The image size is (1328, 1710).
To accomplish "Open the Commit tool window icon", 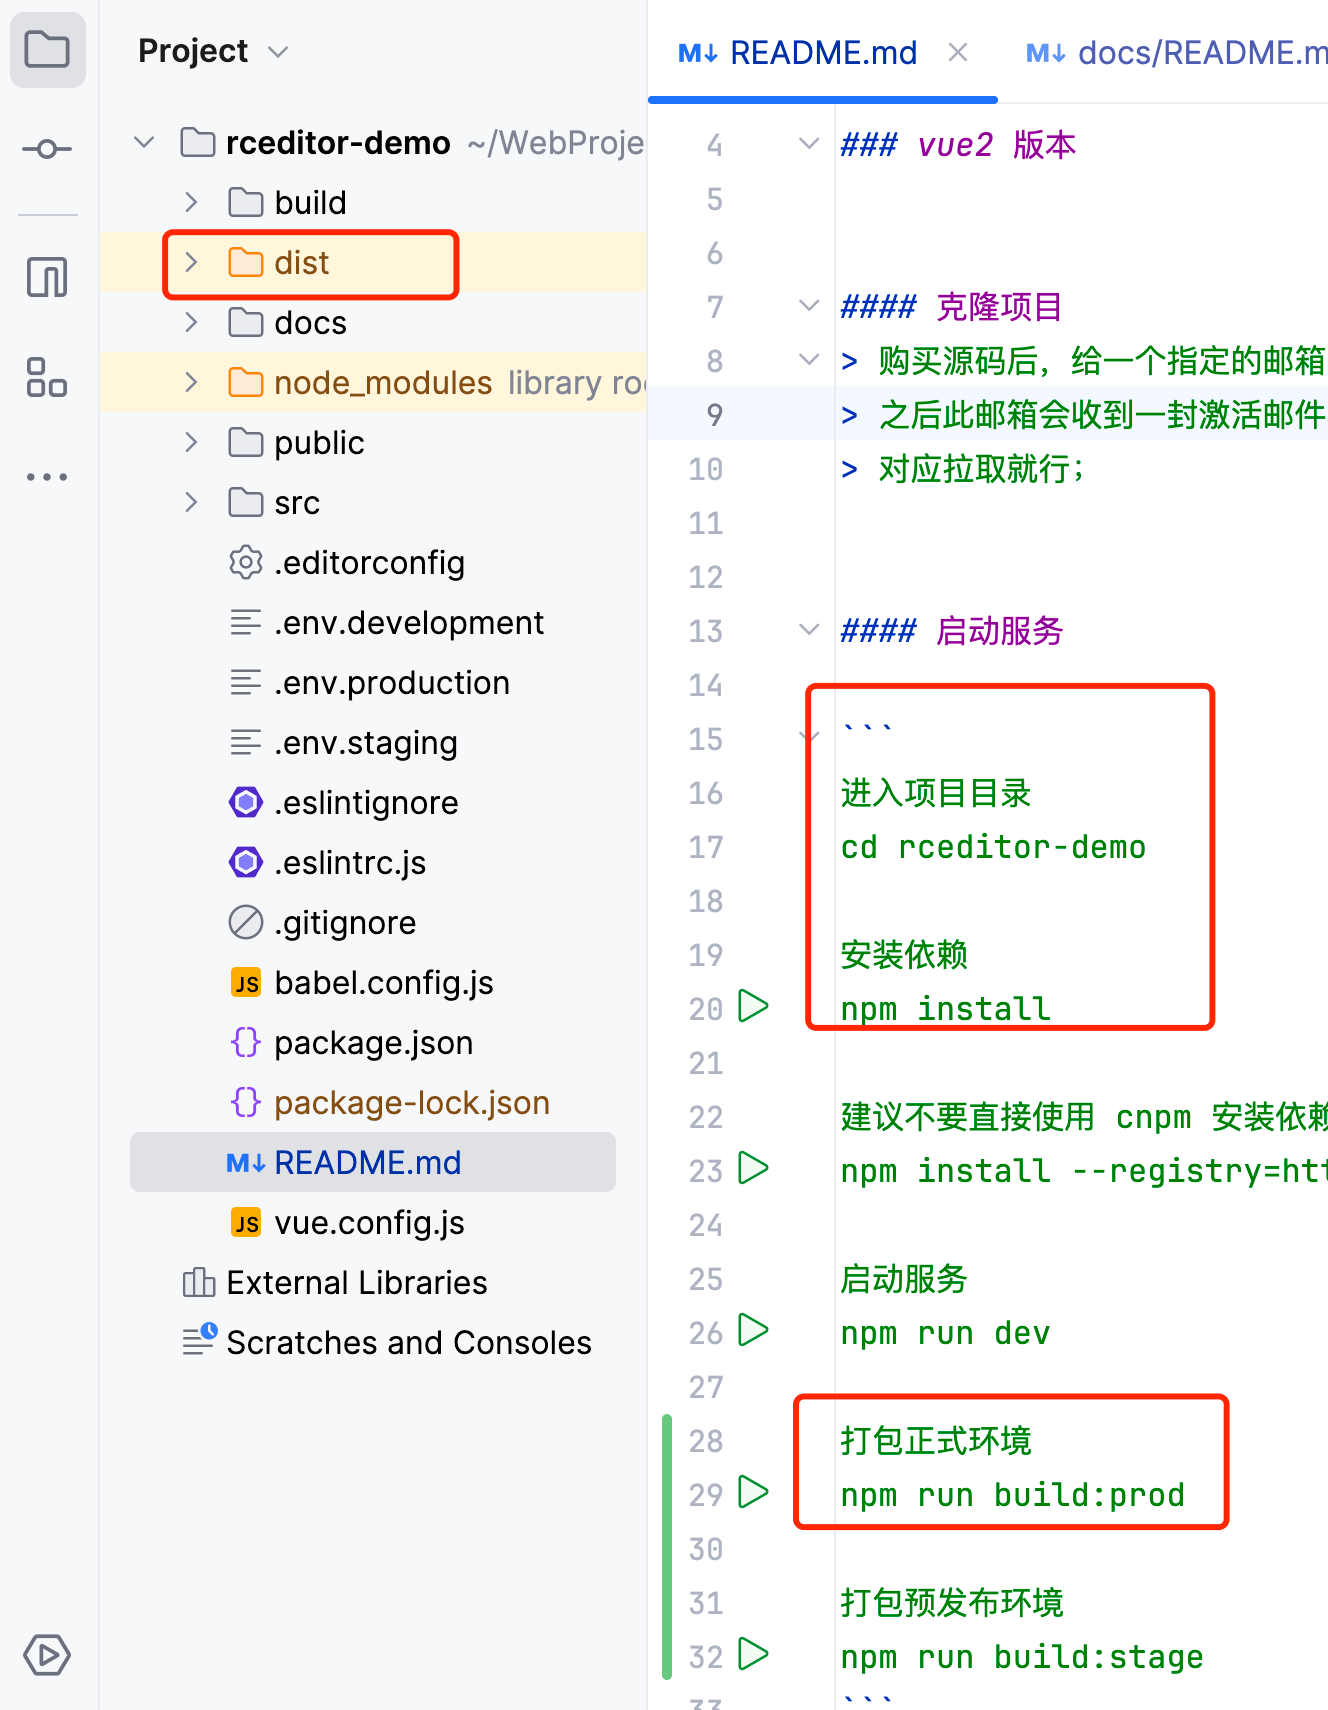I will click(x=47, y=150).
